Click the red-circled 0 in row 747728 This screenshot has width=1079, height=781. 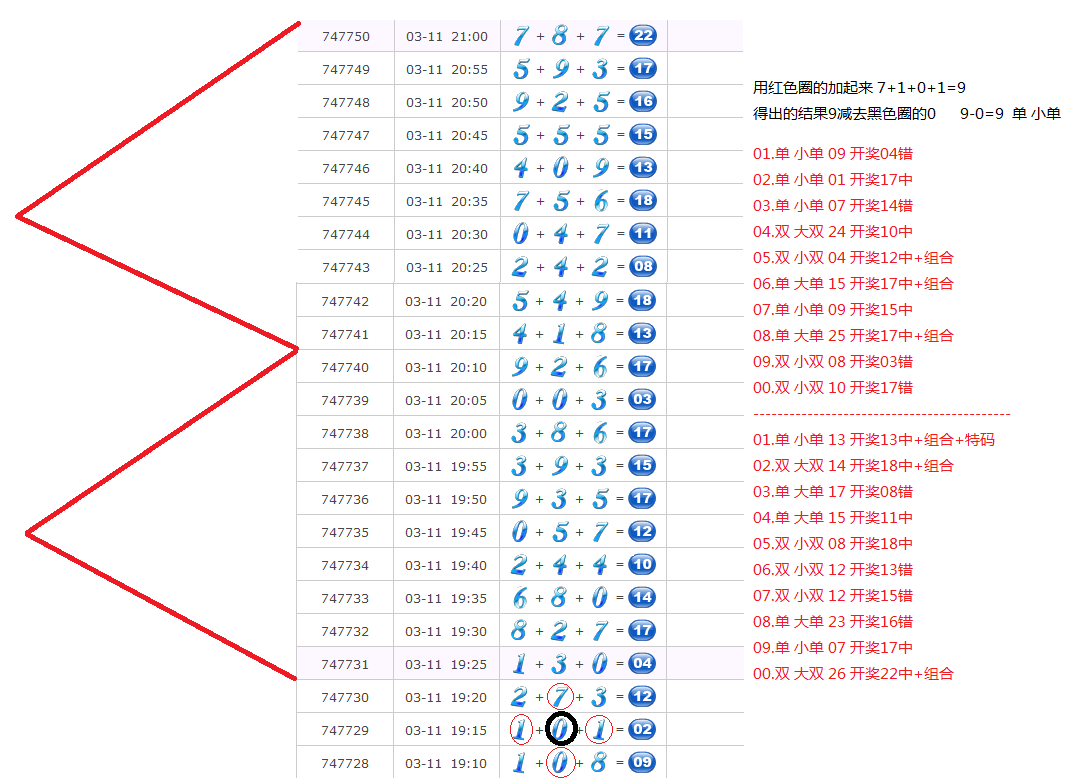561,763
